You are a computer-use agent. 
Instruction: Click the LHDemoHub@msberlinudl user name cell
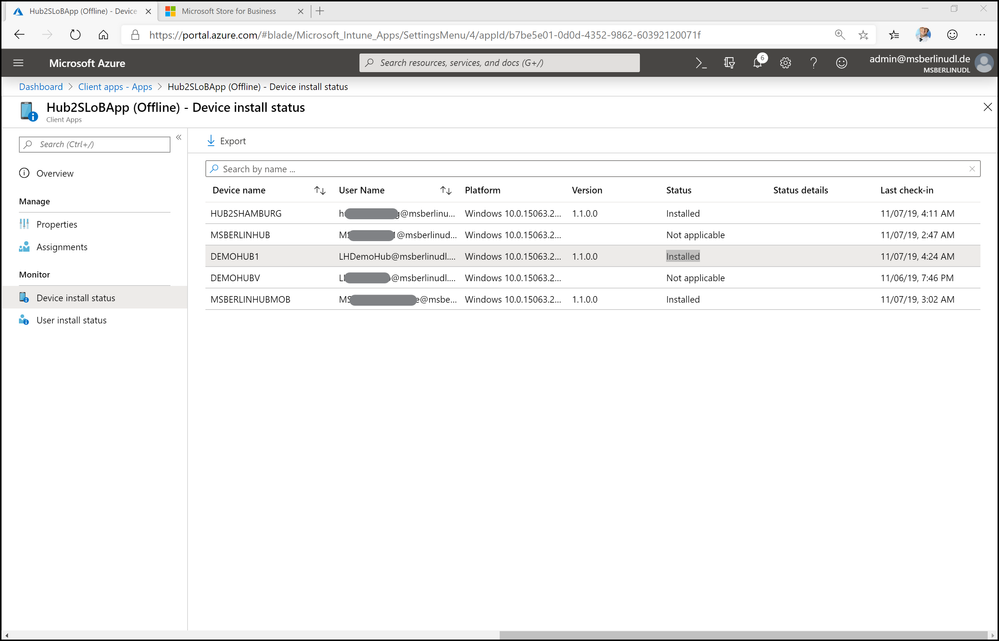pos(398,257)
